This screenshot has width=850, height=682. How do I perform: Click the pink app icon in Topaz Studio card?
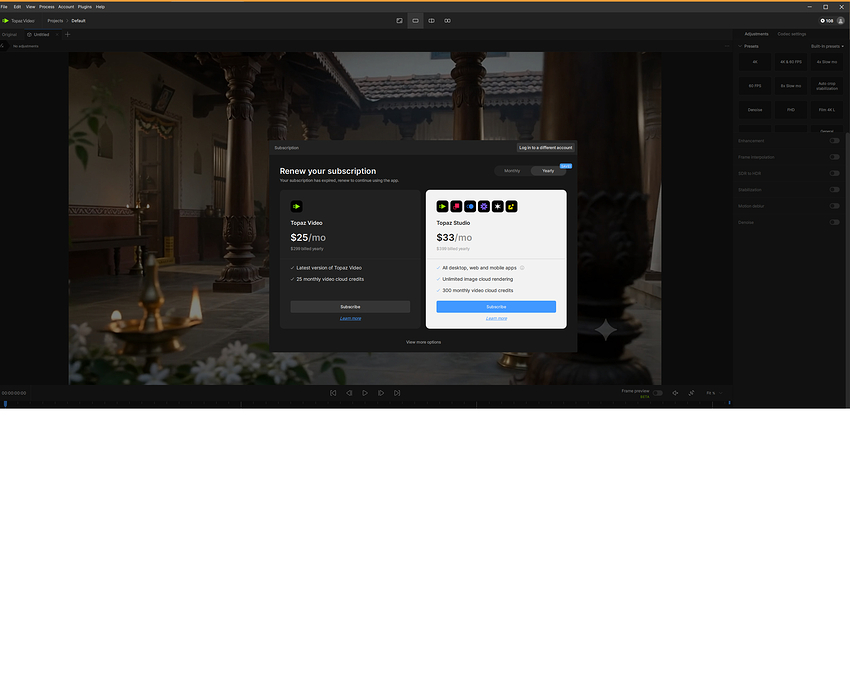click(x=456, y=207)
